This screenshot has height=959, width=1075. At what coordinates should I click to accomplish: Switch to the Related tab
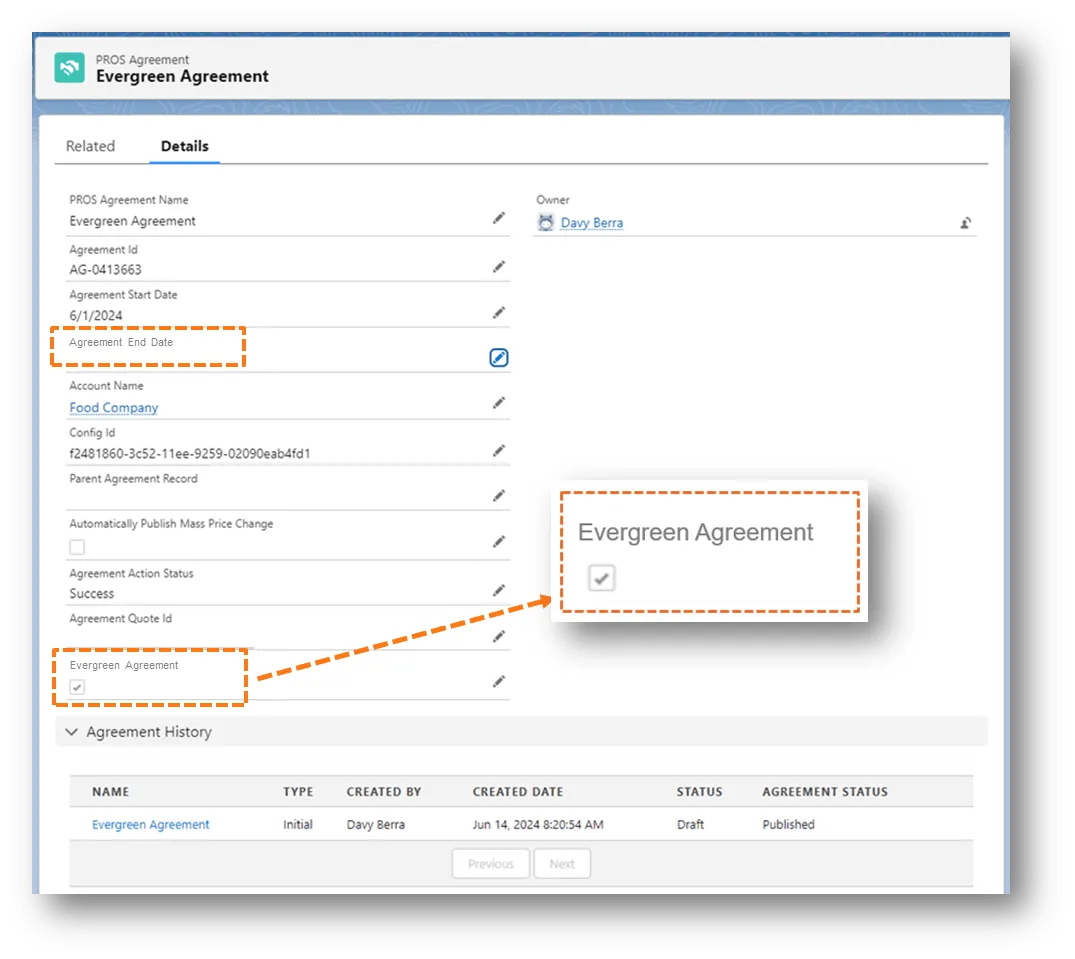[x=90, y=146]
